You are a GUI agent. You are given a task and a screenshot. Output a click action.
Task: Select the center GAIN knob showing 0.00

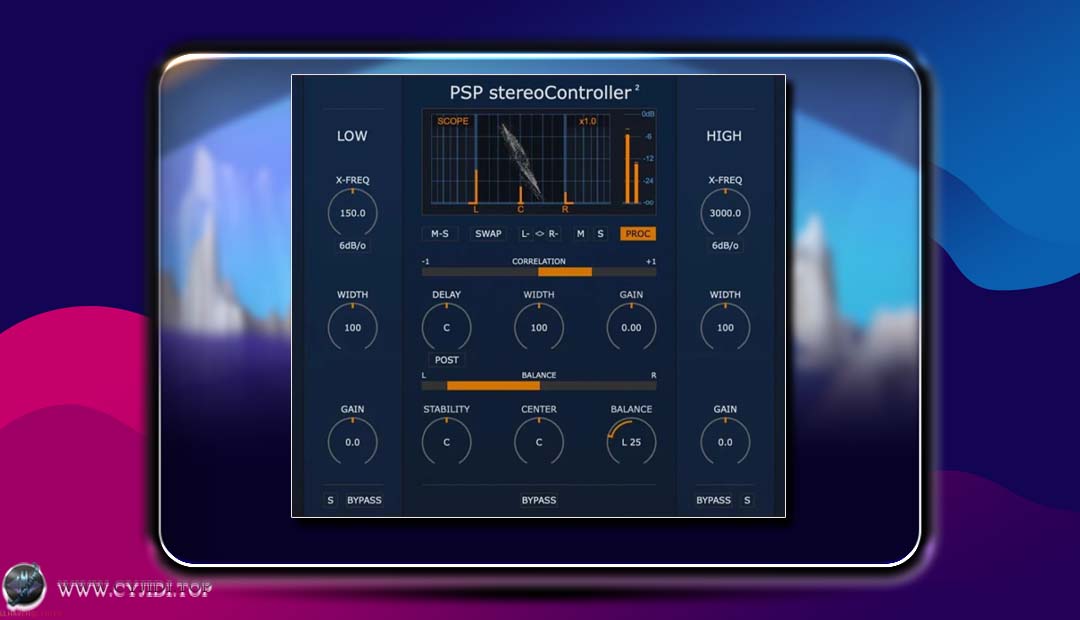(631, 327)
